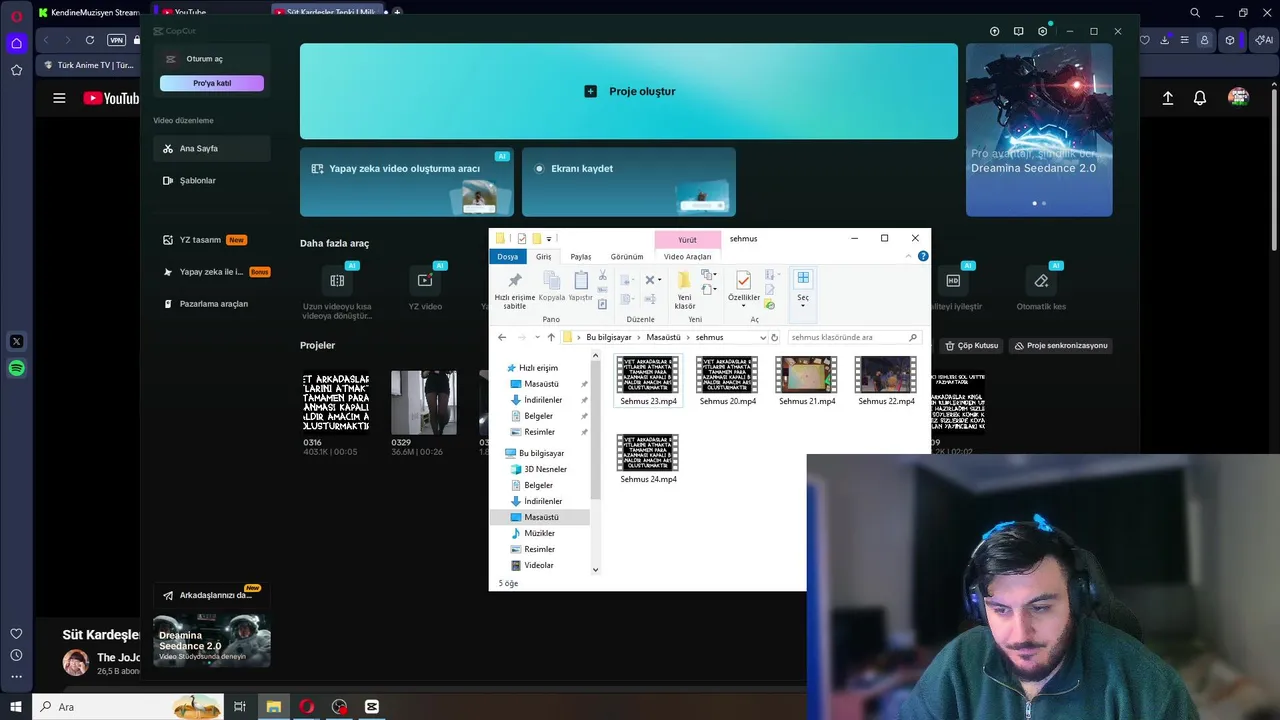Select Müzikler in Explorer navigation tree

click(540, 533)
